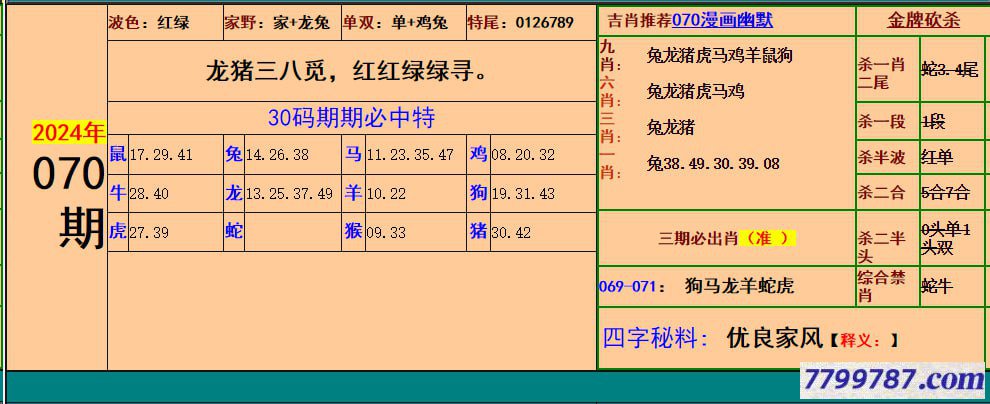Click the 鼠 zodiac label
This screenshot has width=990, height=404.
118,153
